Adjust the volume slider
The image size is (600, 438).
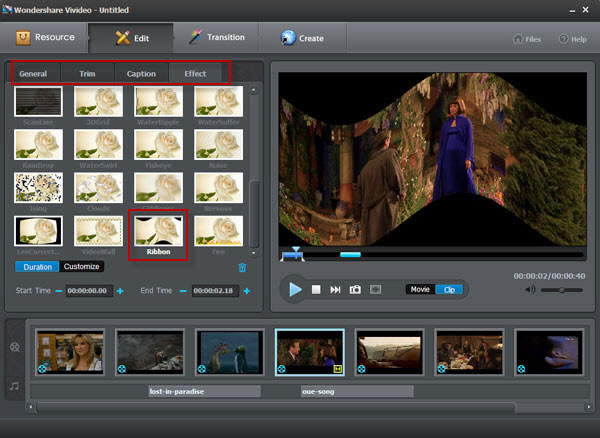tap(562, 290)
